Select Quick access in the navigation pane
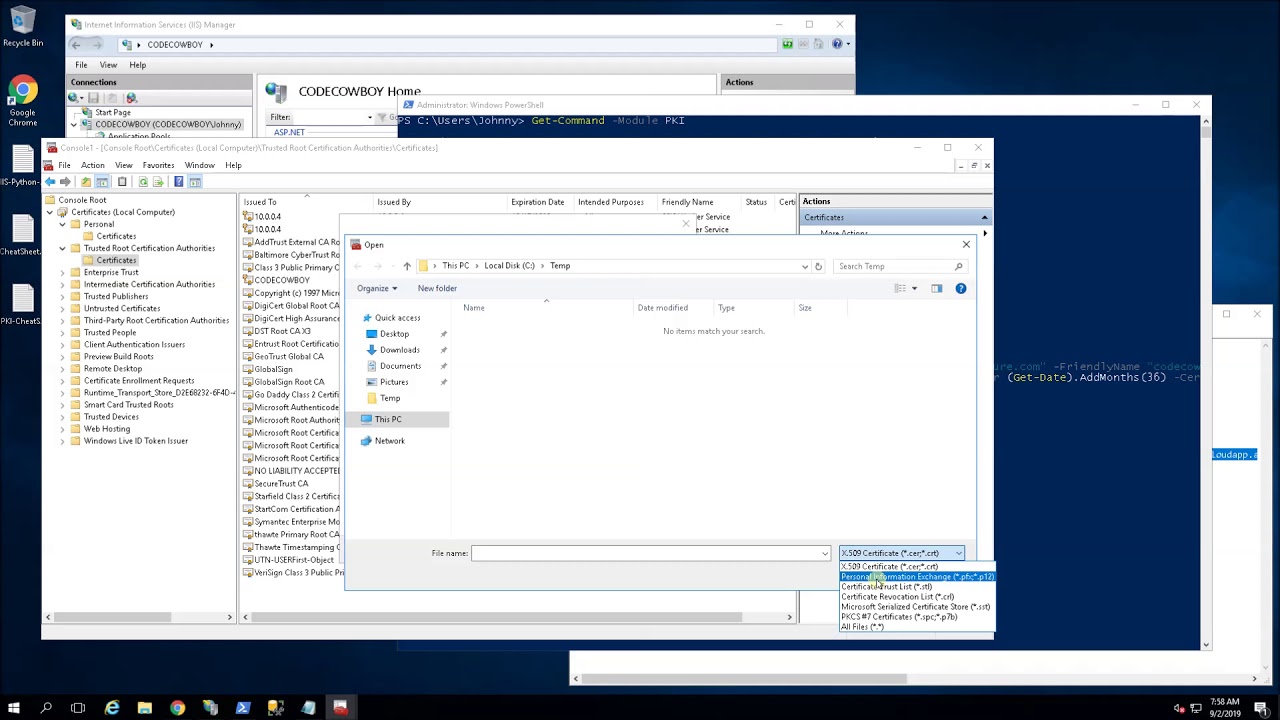 (x=397, y=318)
